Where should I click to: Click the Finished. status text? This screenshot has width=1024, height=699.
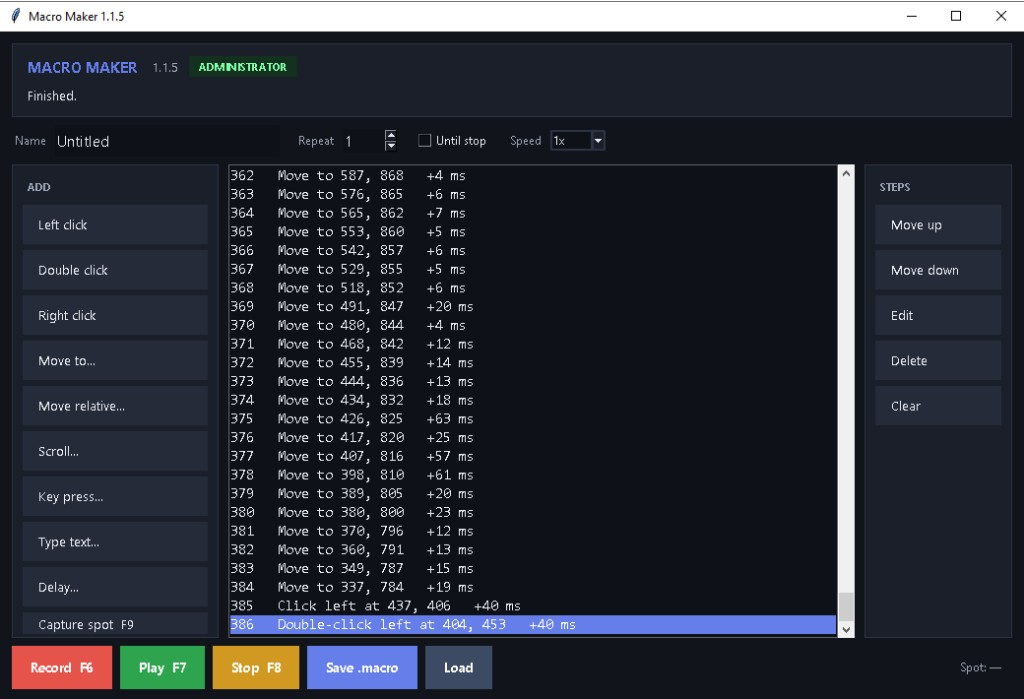(52, 96)
